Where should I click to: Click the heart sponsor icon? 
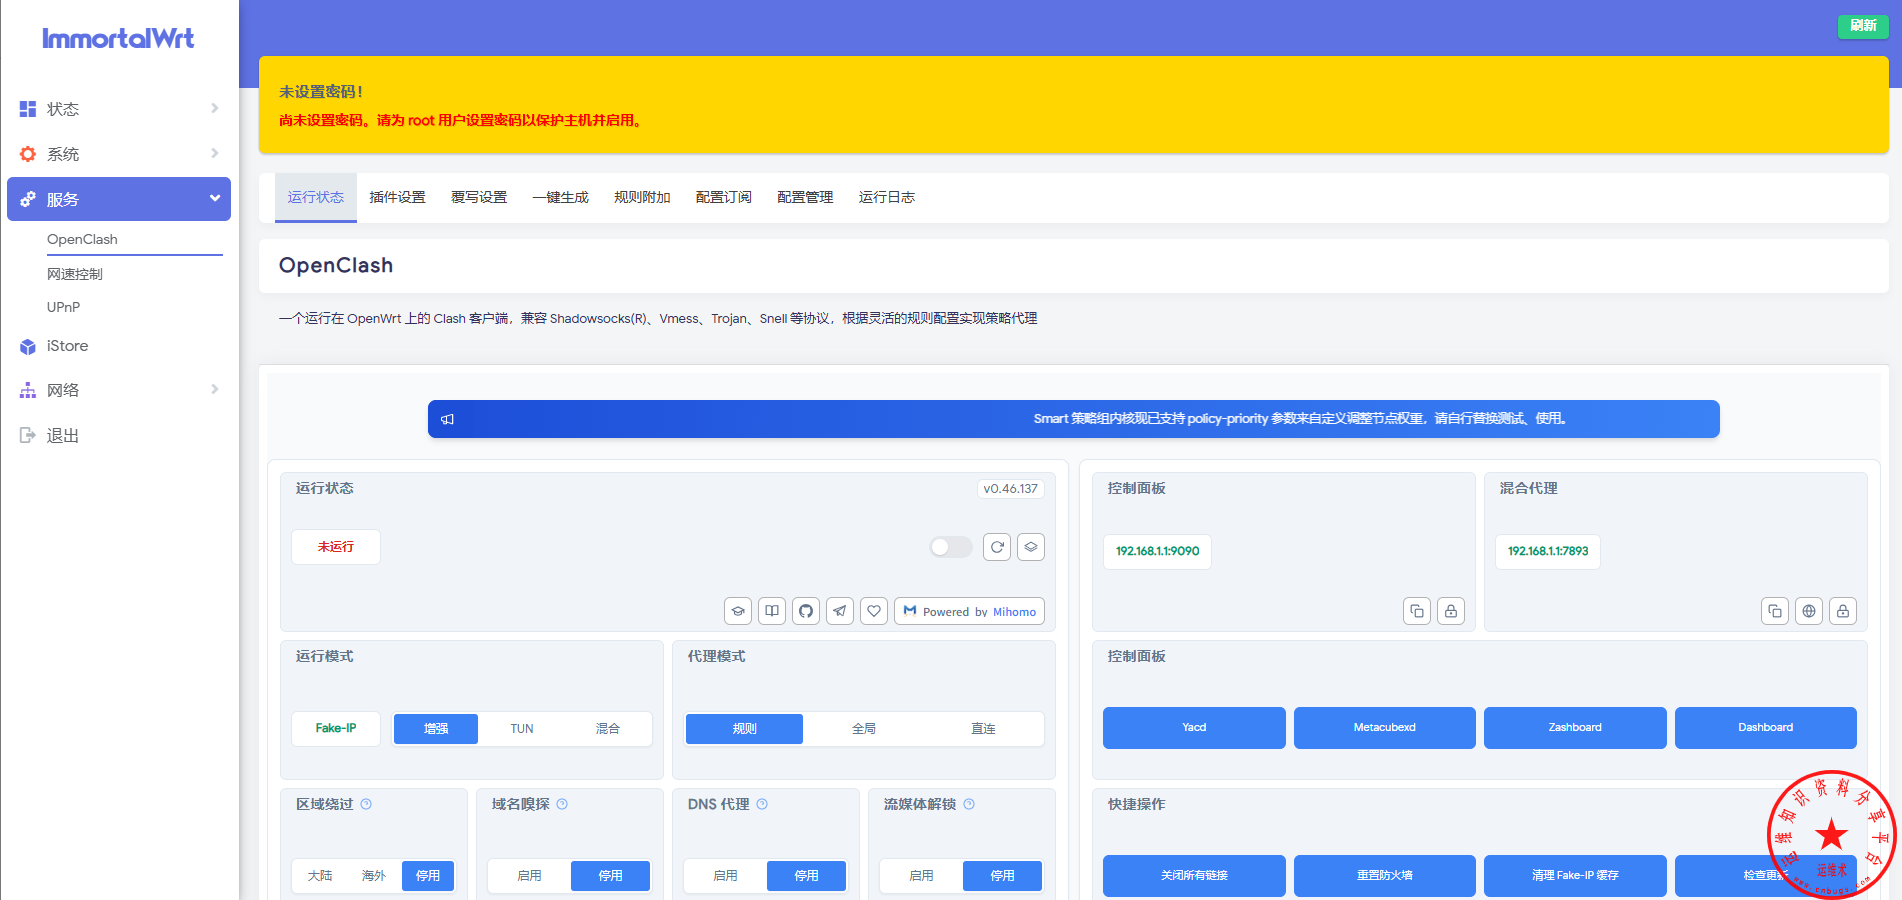(874, 611)
